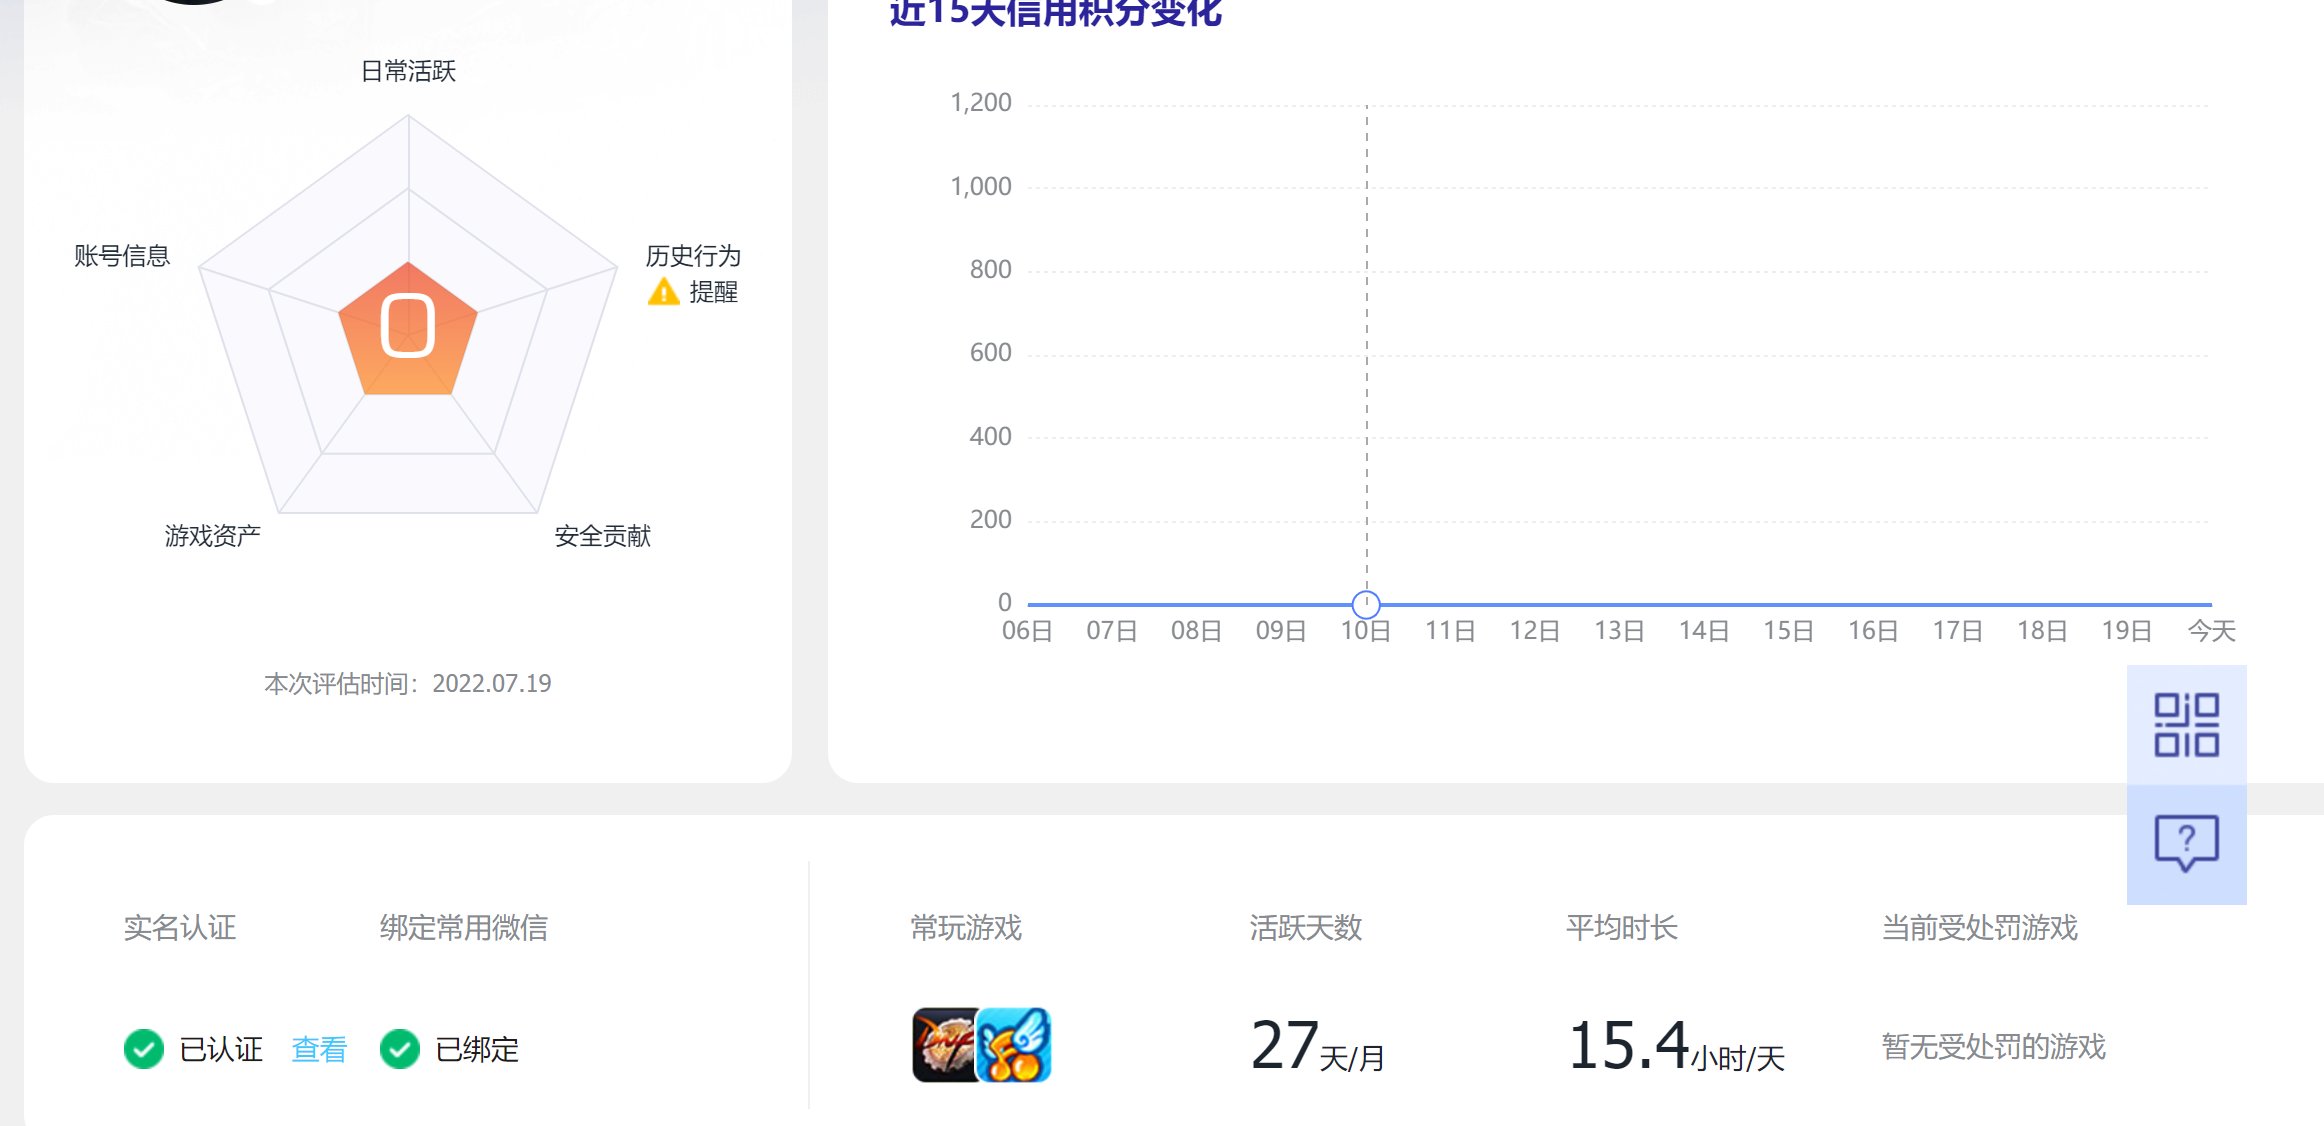Screen dimensions: 2324x1126
Task: Select the data point marker on 10日
Action: (1365, 603)
